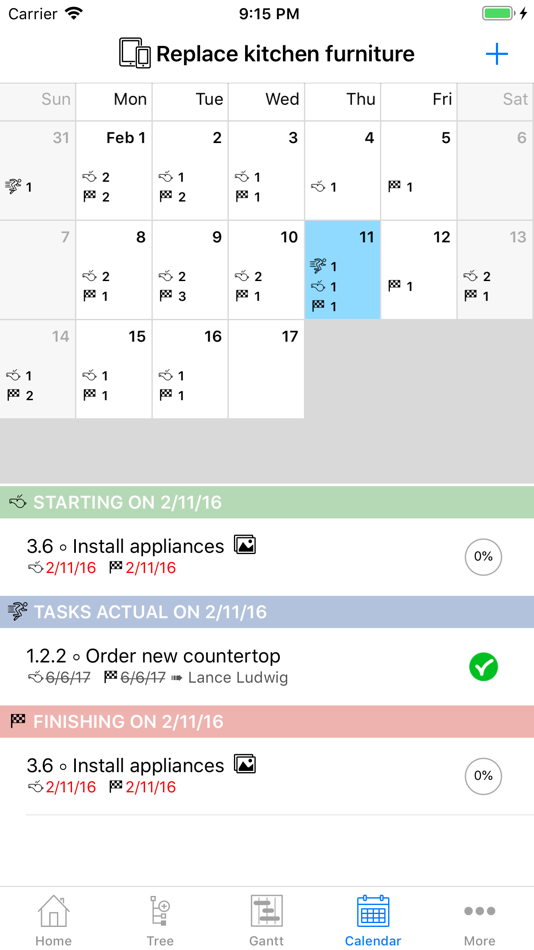Tap the 0% progress circle in Finishing section

point(483,776)
